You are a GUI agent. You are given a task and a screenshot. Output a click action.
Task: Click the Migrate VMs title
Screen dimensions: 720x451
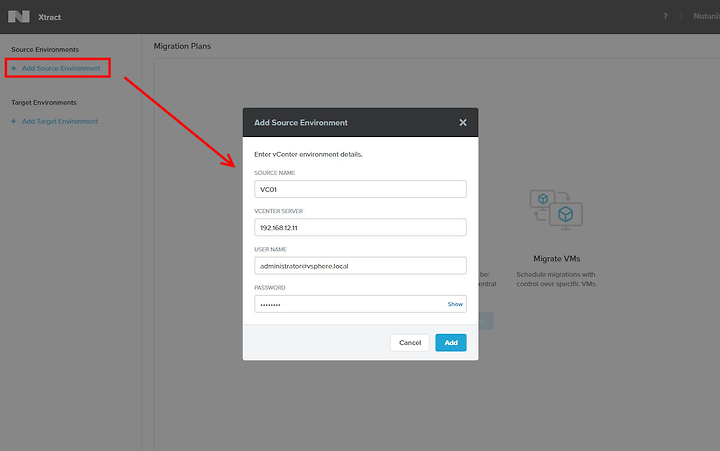click(557, 259)
